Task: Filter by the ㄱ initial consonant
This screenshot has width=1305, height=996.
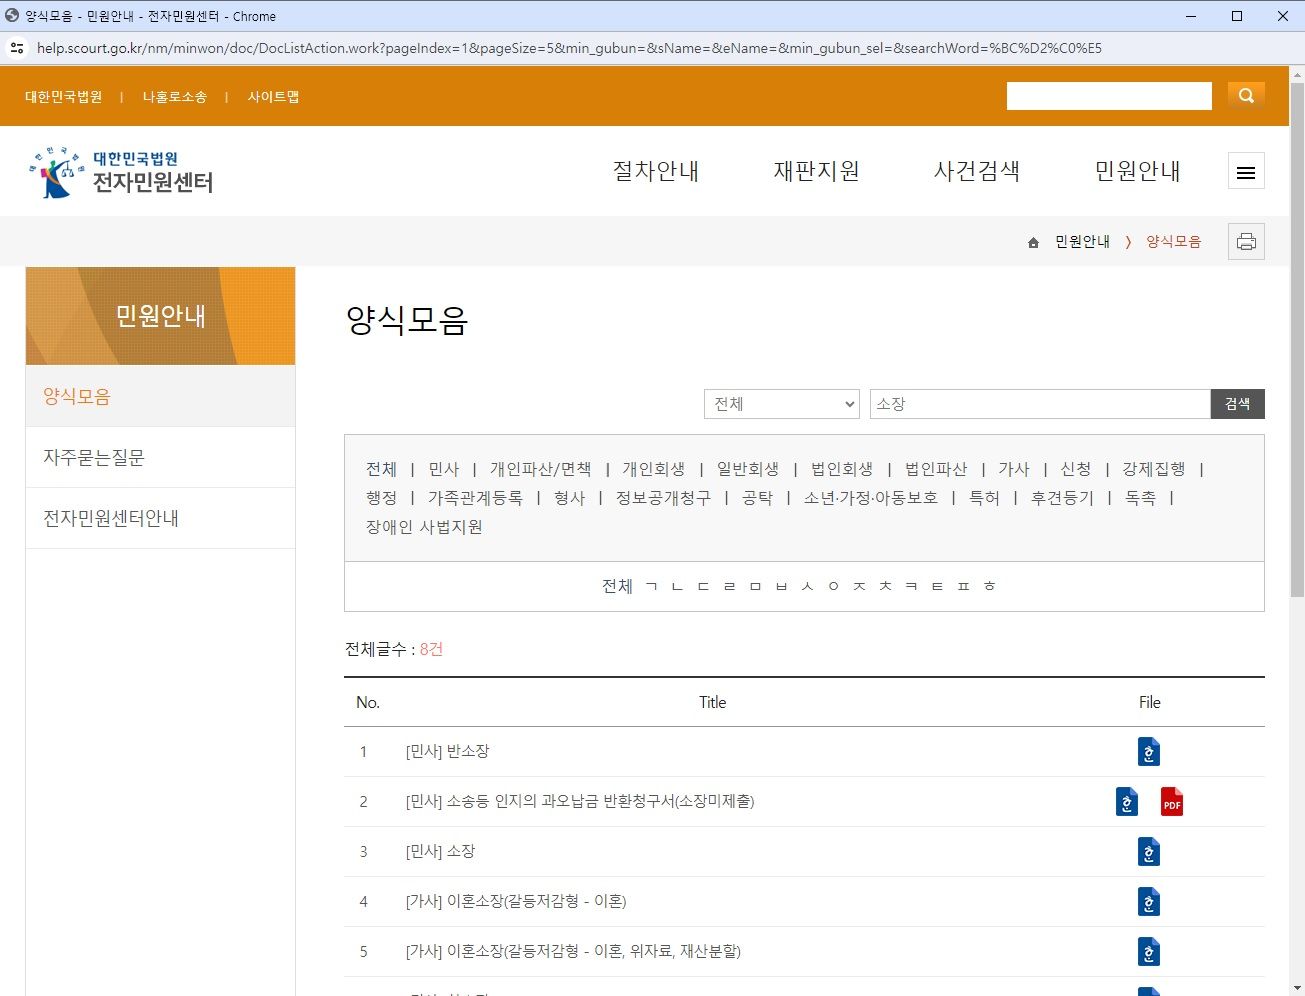Action: pyautogui.click(x=652, y=587)
